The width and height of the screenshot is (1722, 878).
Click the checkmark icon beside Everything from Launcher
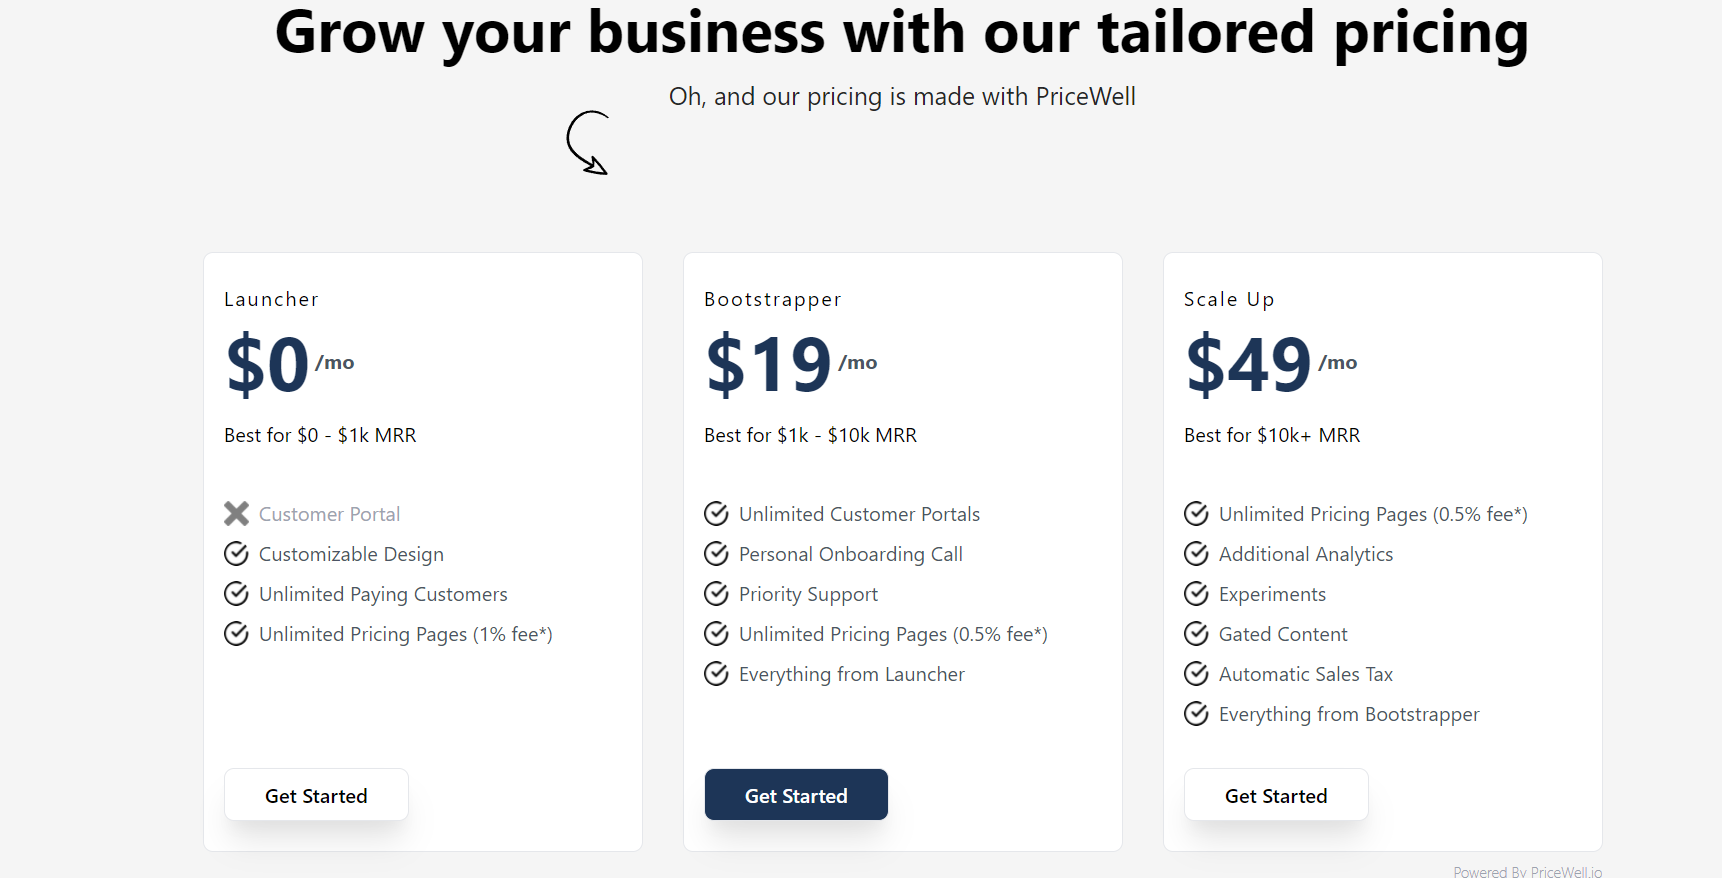716,674
